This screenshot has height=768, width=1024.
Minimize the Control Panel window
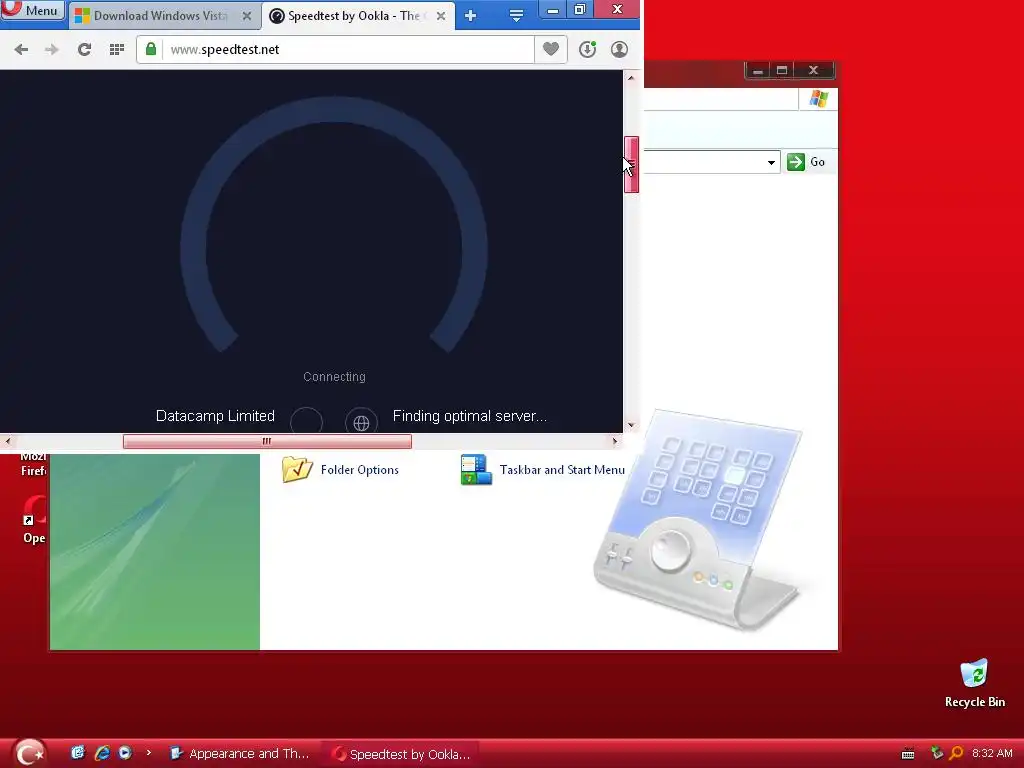tap(758, 71)
